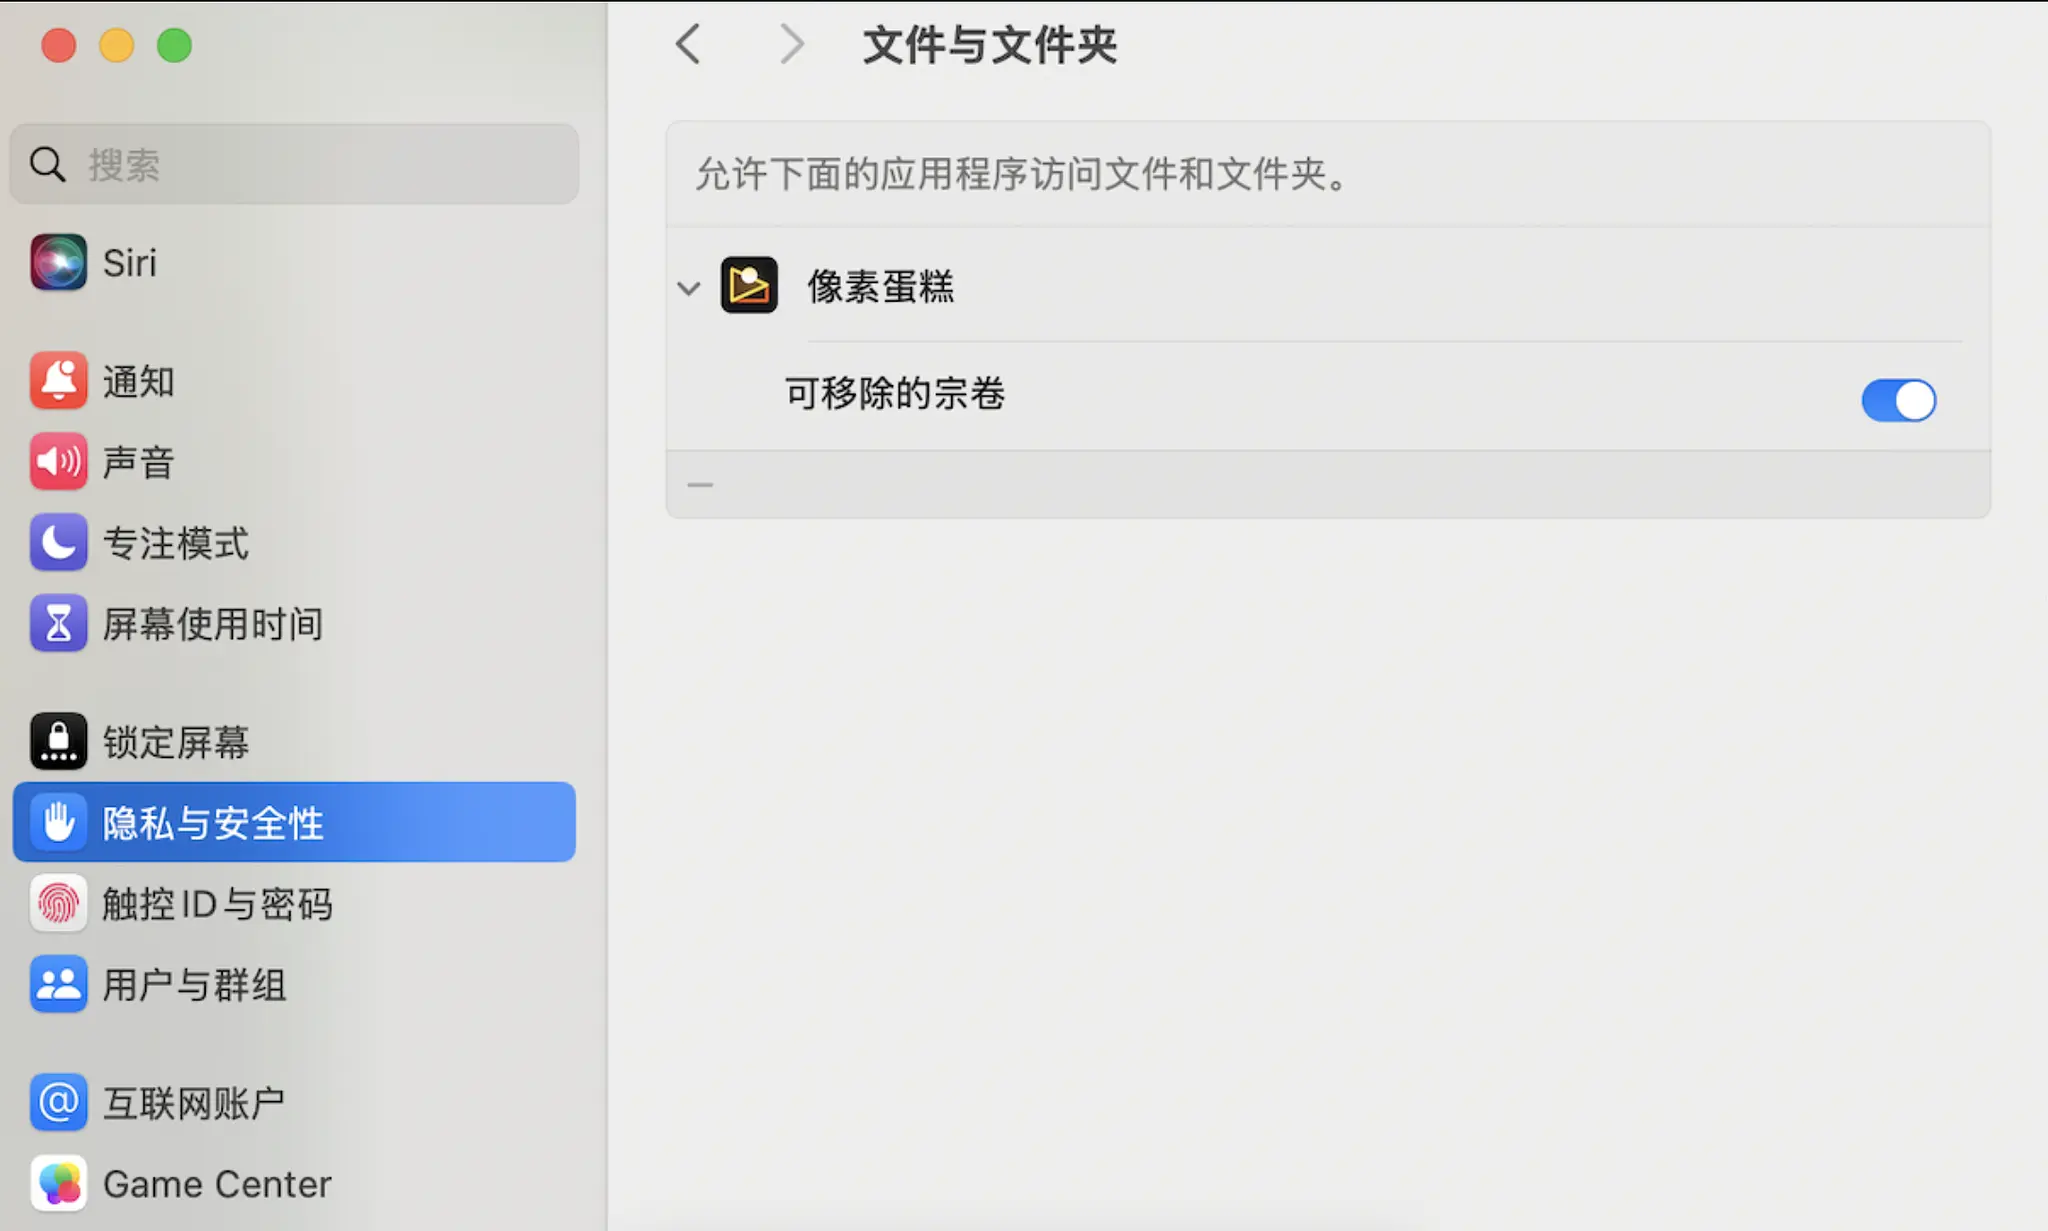
Task: Open 触控 ID 与密码 fingerprint icon
Action: coord(58,904)
